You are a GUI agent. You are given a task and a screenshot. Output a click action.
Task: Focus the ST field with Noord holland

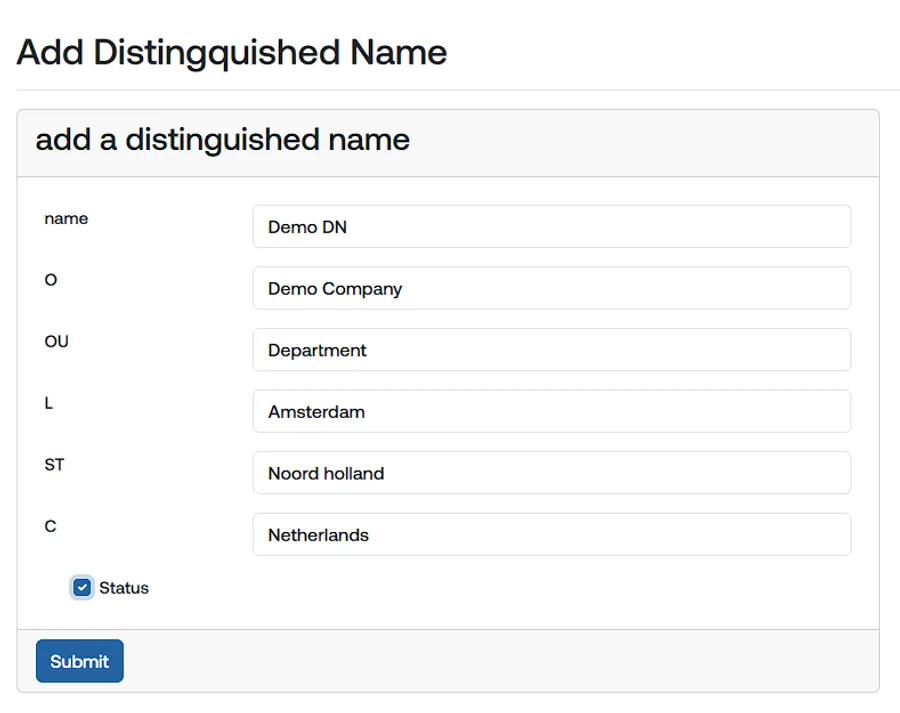pyautogui.click(x=551, y=473)
